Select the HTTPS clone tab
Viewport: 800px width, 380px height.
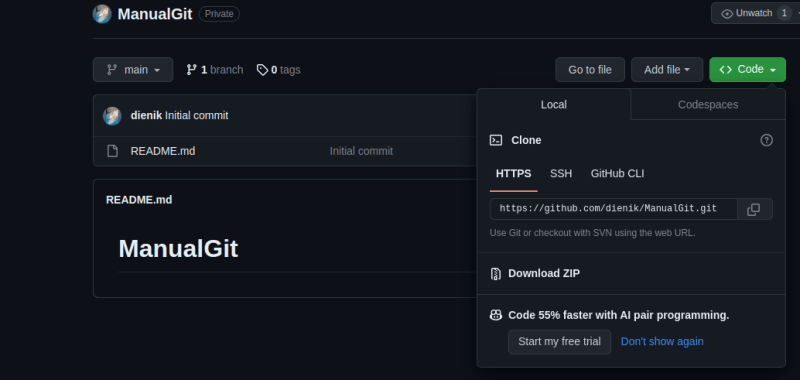coord(513,173)
